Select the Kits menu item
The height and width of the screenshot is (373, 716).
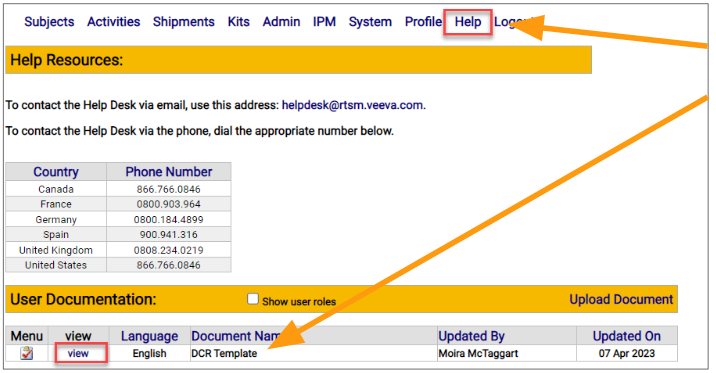click(239, 21)
